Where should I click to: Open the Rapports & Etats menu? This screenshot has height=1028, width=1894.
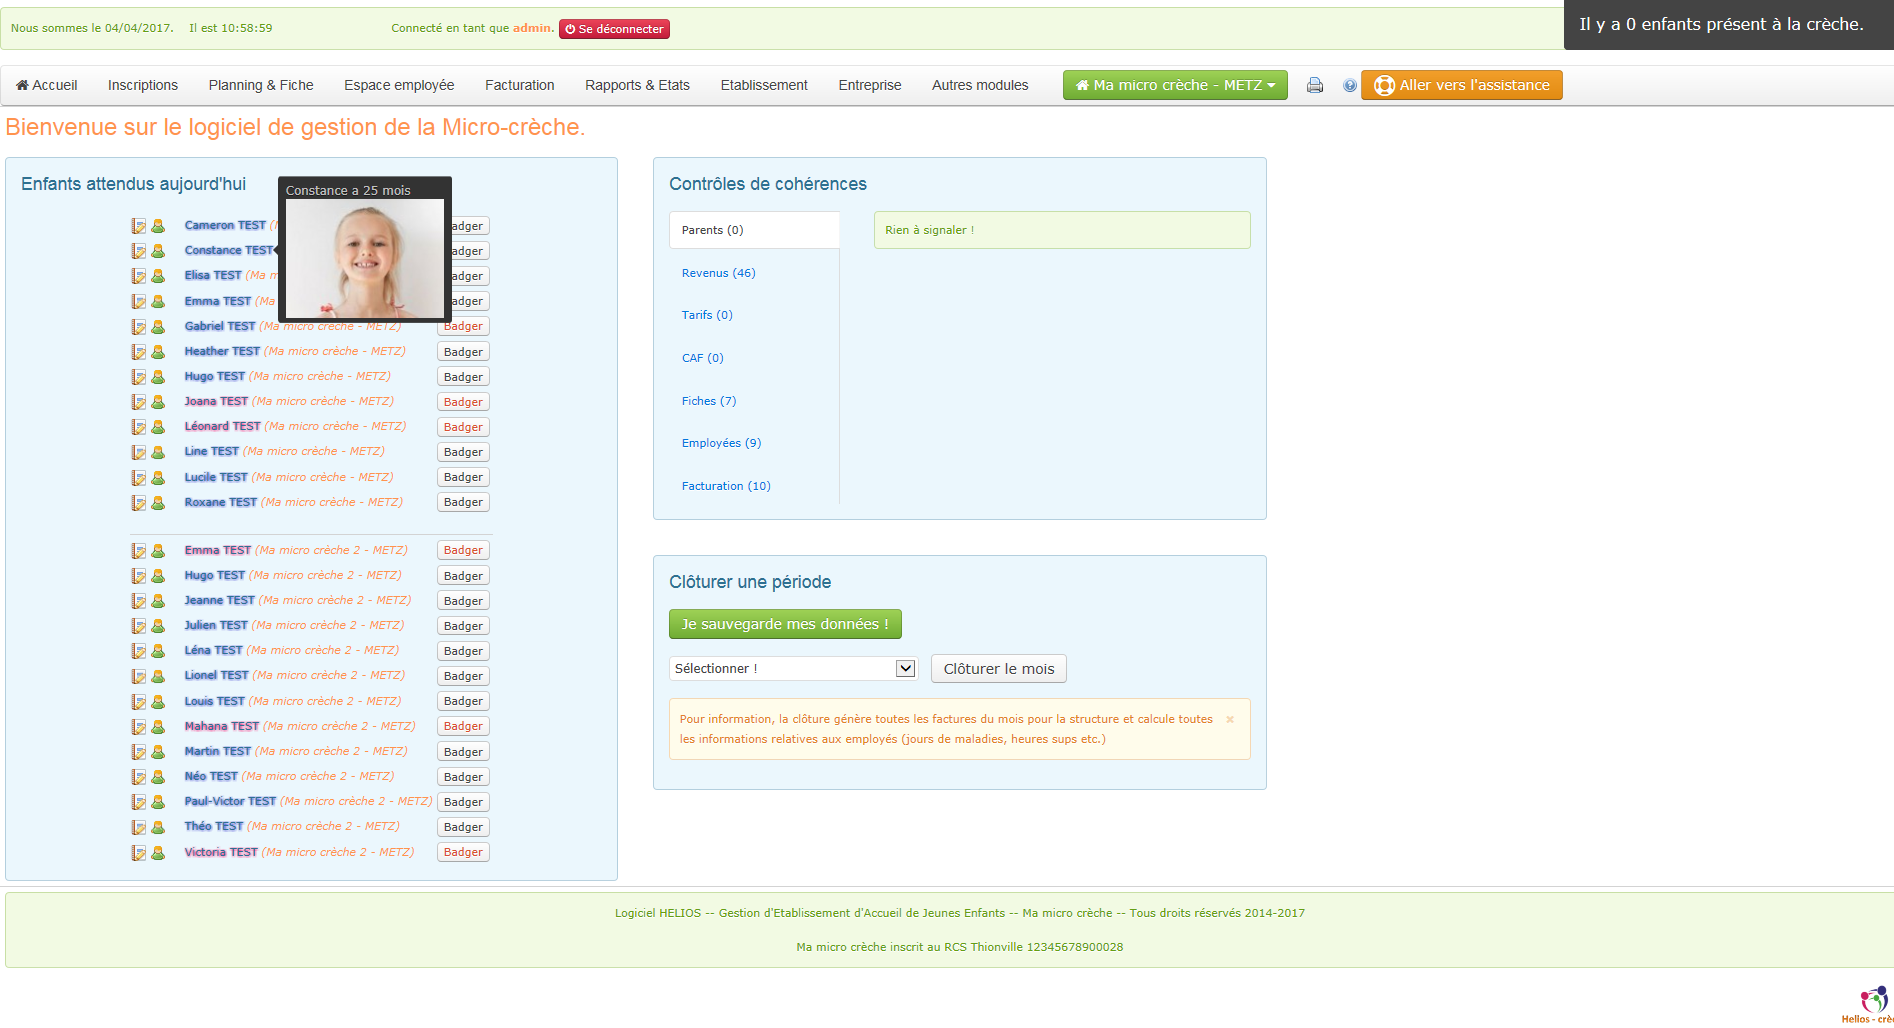click(x=637, y=86)
